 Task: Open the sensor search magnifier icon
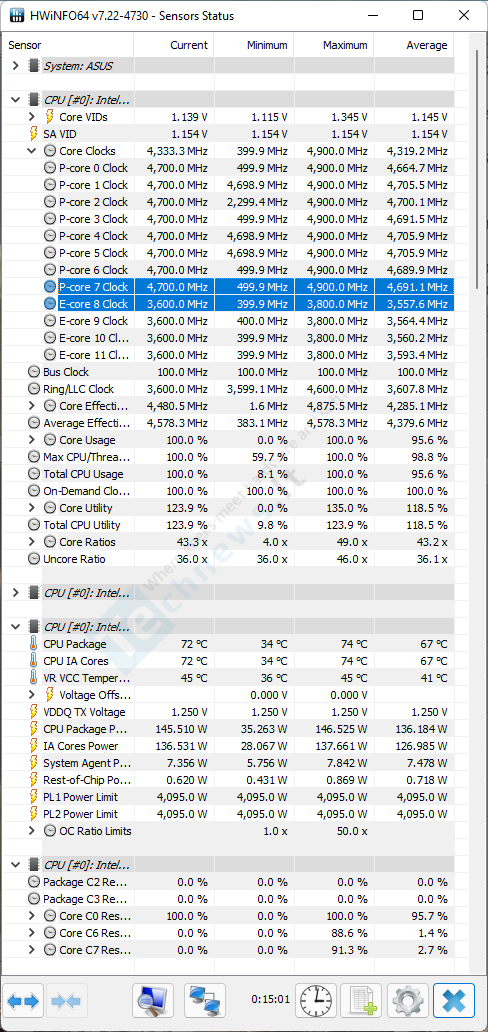coord(153,1001)
